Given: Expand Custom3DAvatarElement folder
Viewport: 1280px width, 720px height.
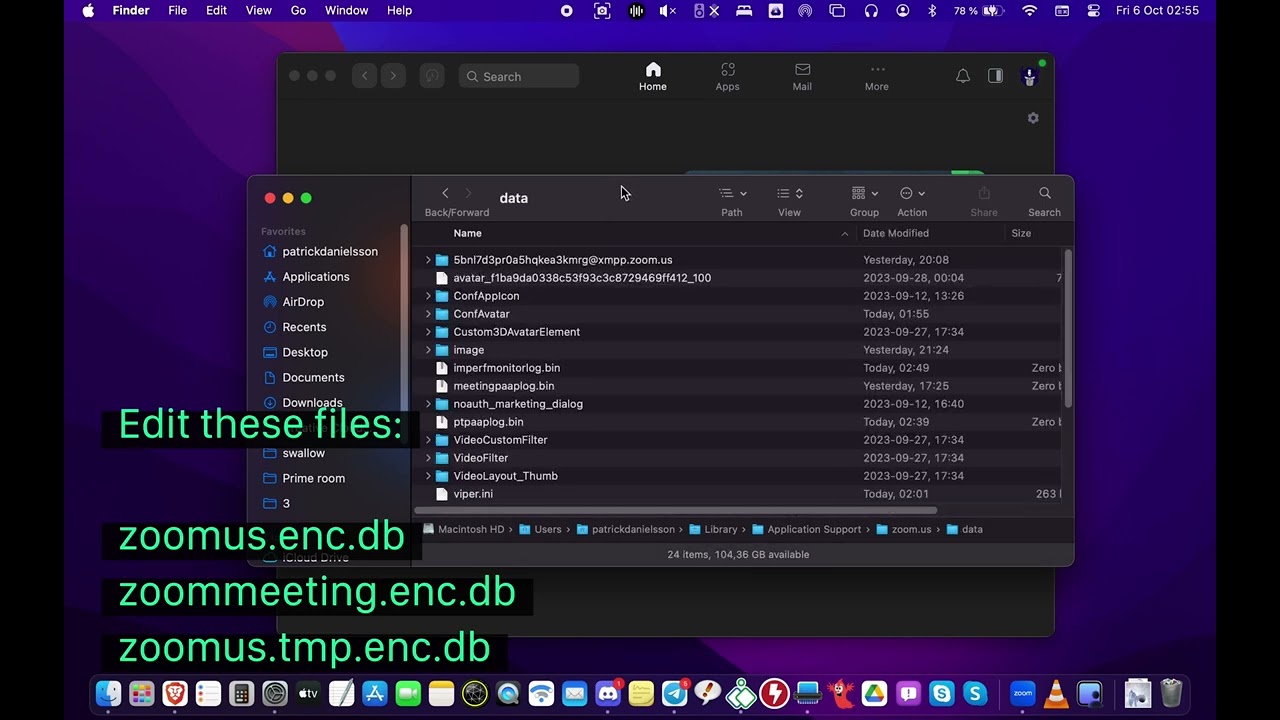Looking at the screenshot, I should point(428,332).
